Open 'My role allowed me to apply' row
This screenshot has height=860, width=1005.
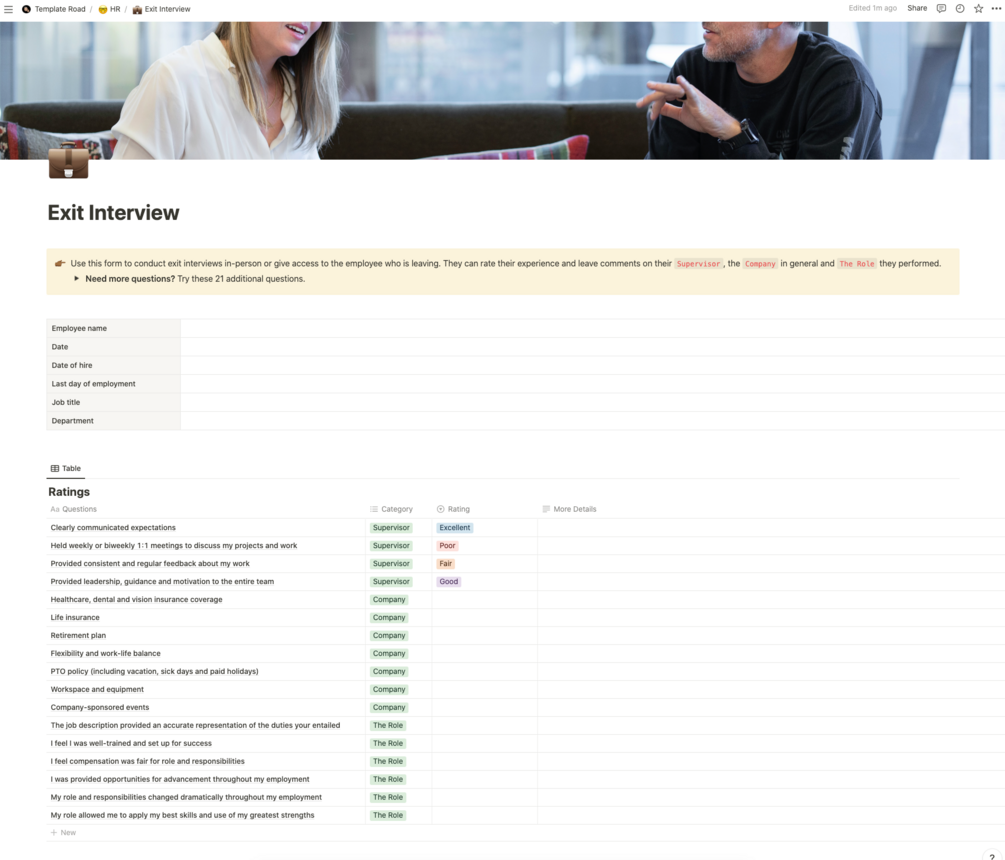[x=183, y=815]
